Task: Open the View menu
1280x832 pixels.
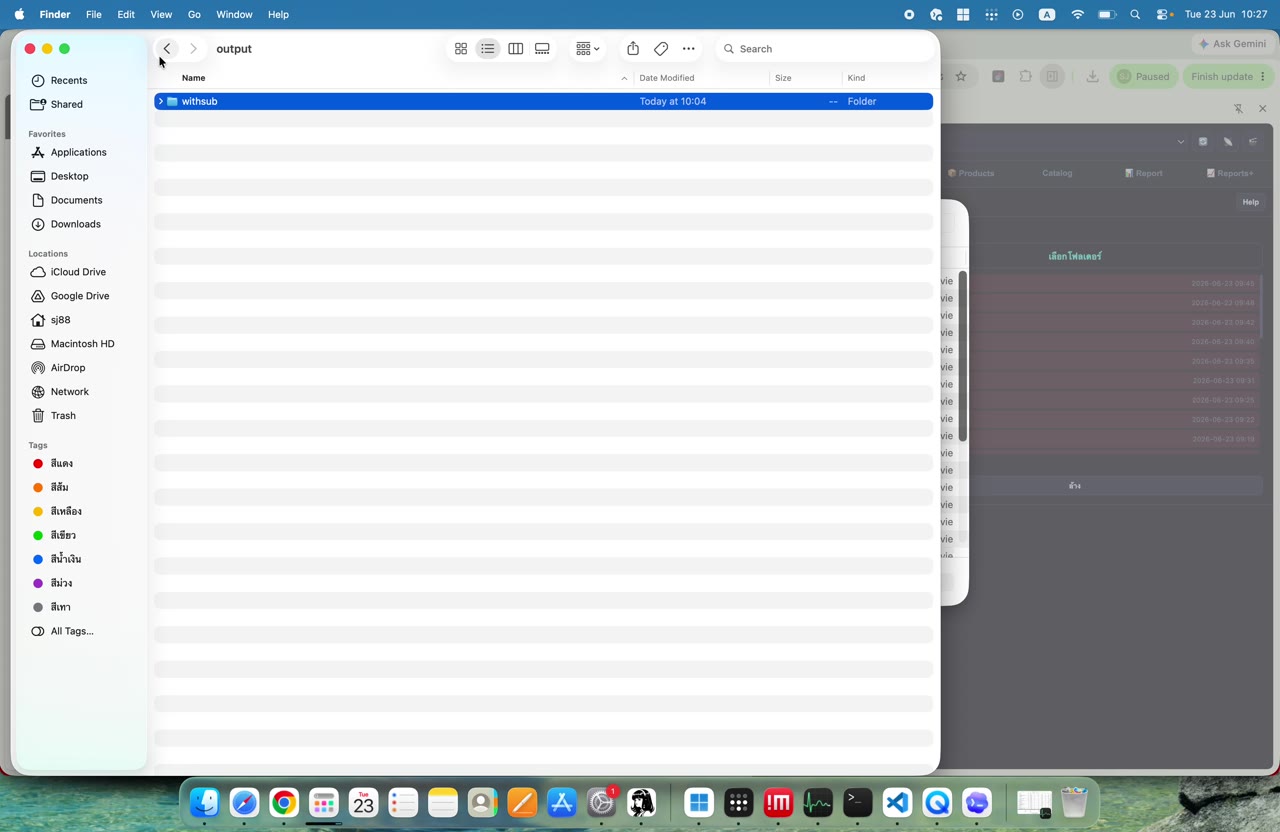Action: pos(161,15)
